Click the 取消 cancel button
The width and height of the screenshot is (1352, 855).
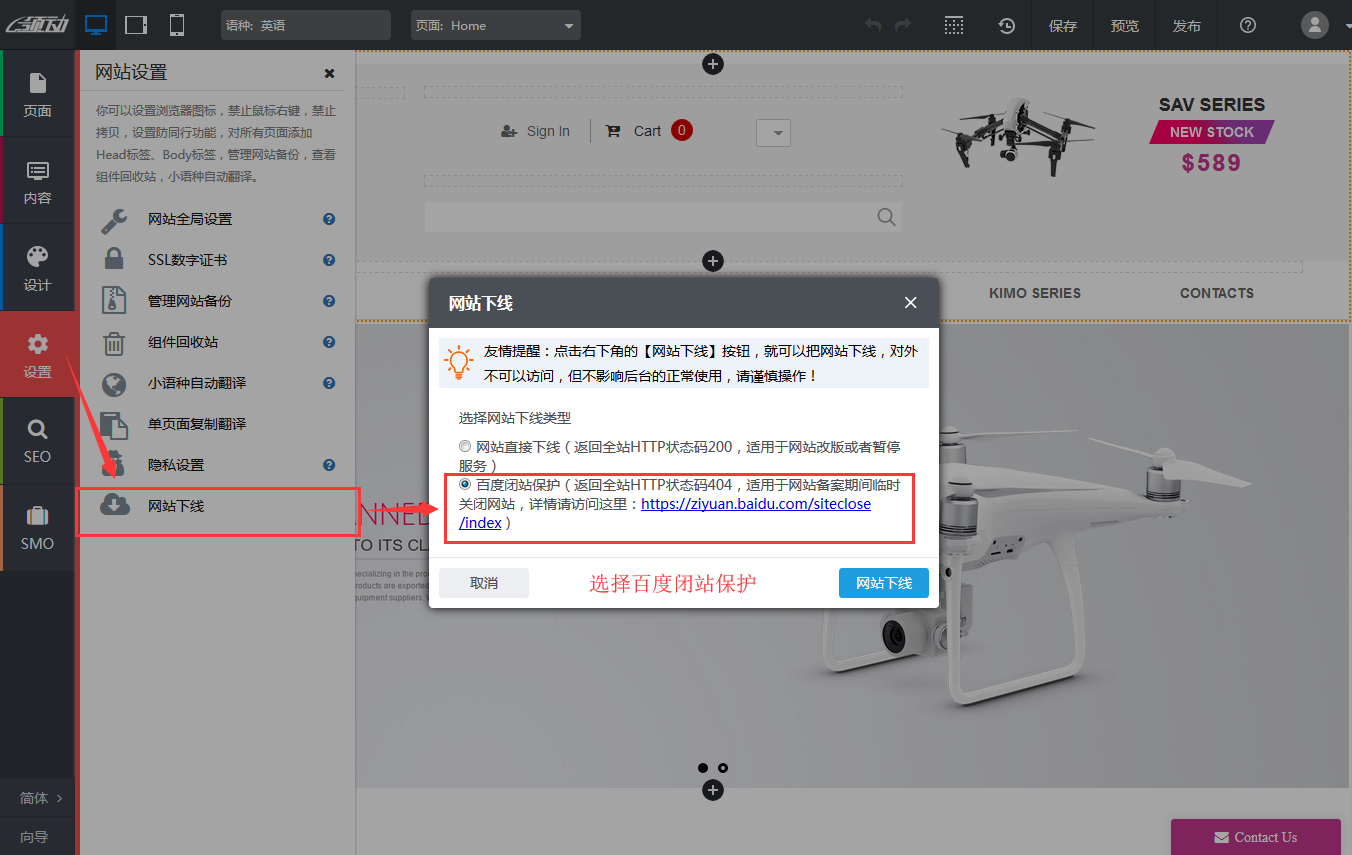[483, 582]
